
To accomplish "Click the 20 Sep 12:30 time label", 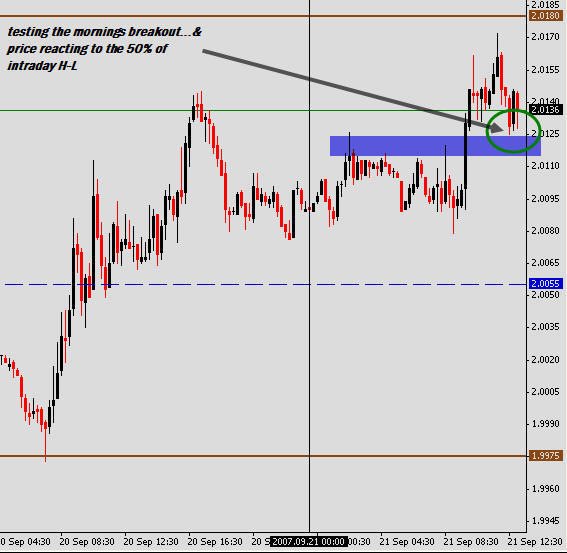I will pyautogui.click(x=151, y=542).
